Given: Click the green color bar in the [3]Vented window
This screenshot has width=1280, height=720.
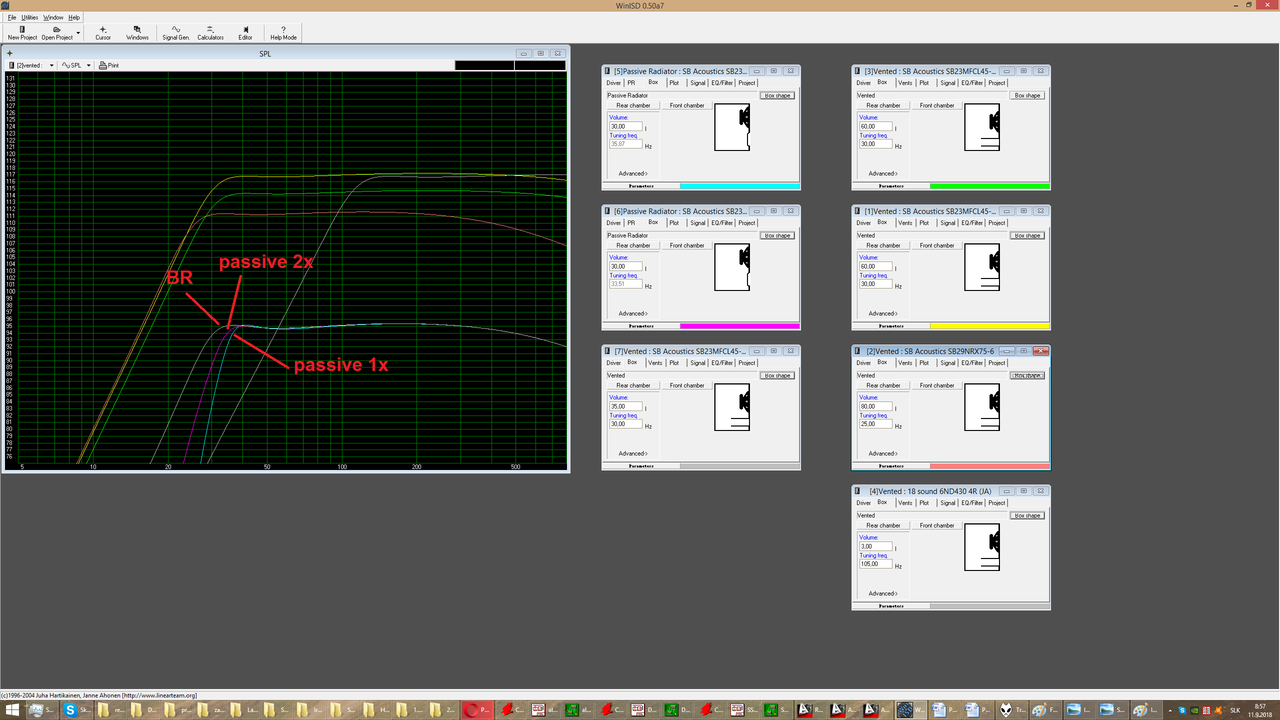Looking at the screenshot, I should 990,186.
